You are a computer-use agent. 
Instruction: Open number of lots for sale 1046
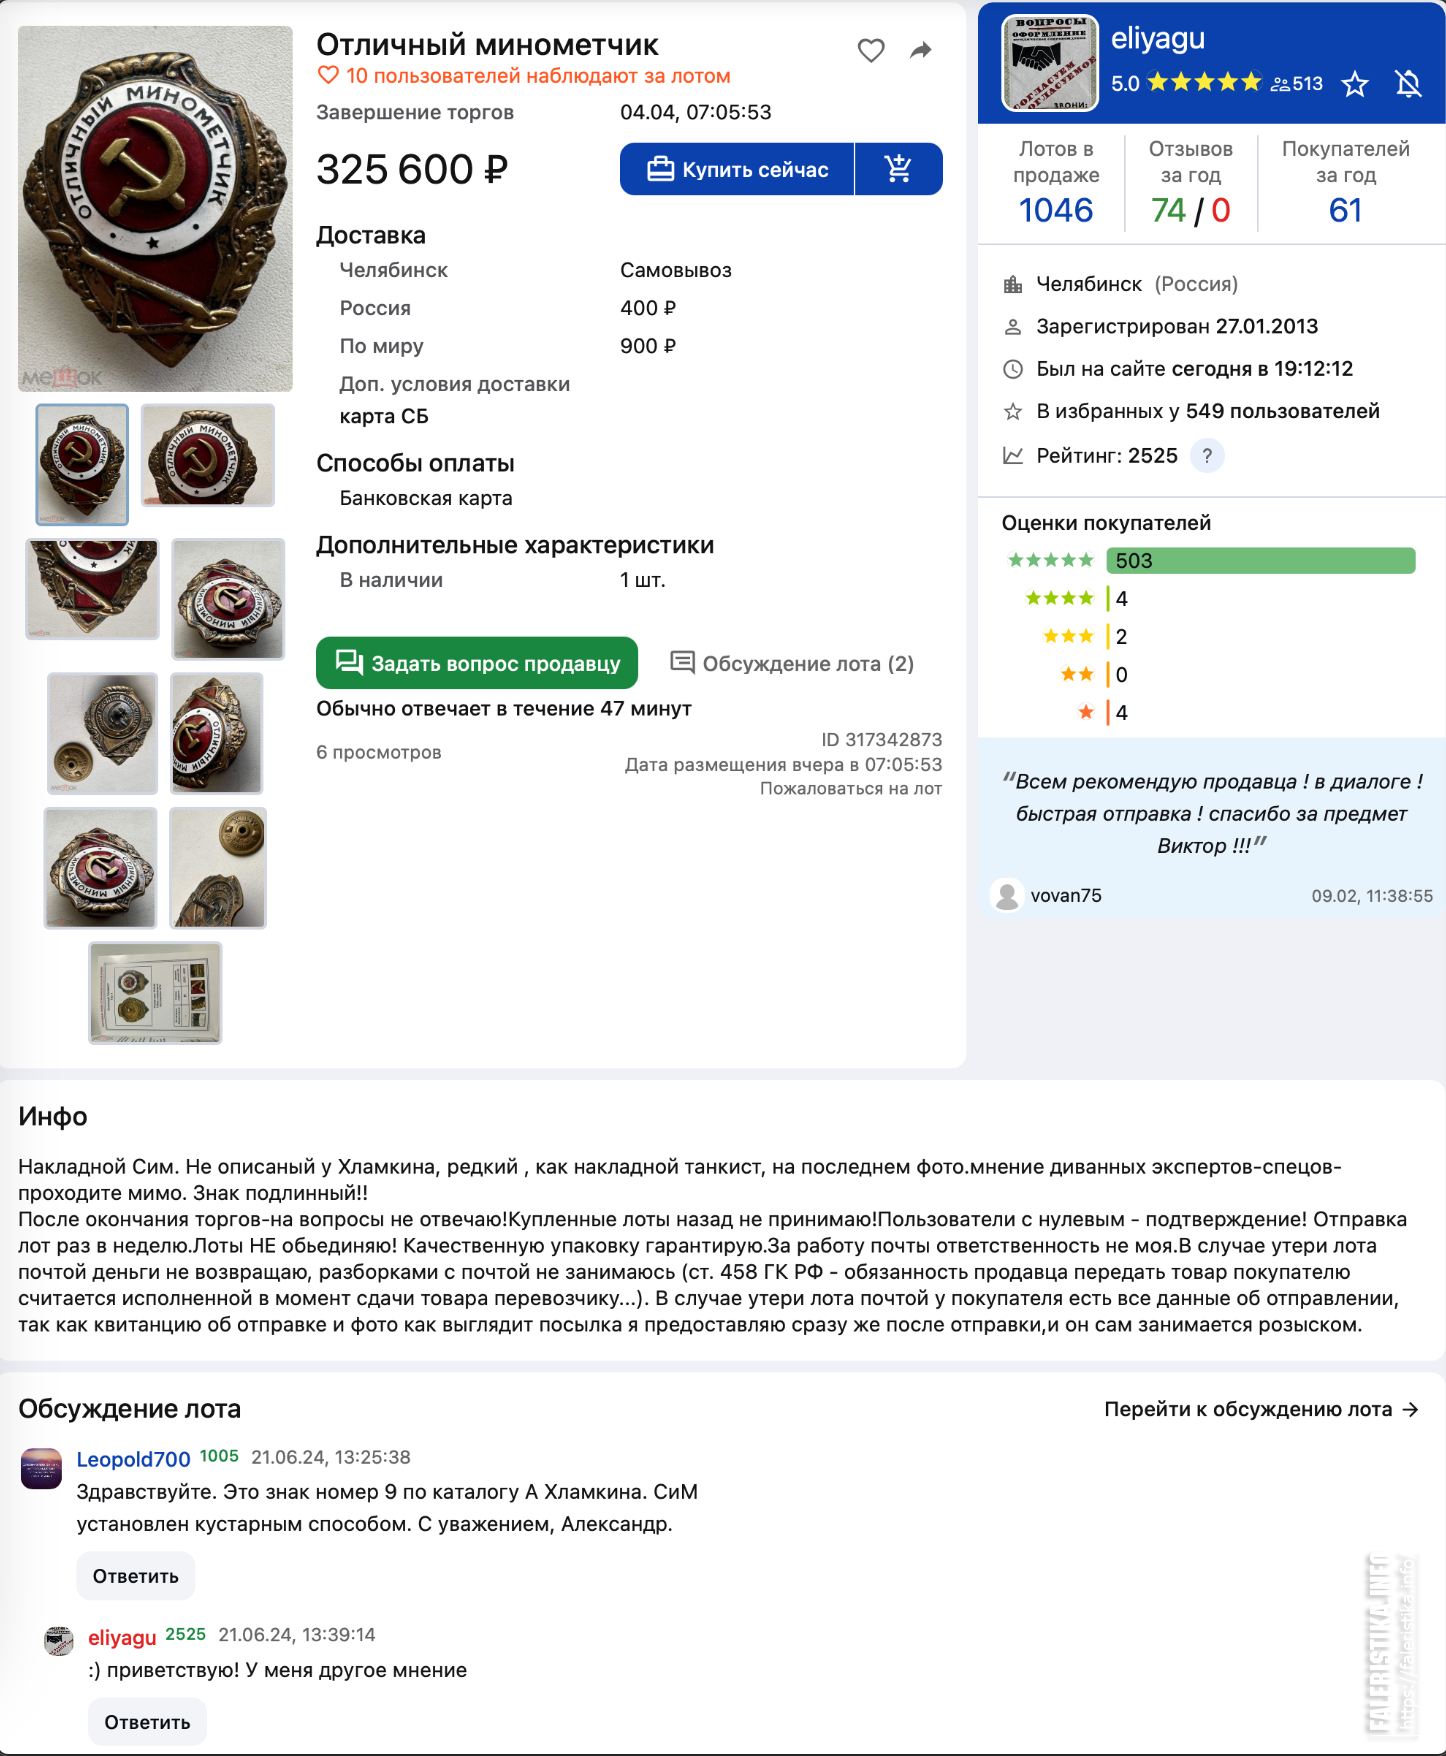1056,210
